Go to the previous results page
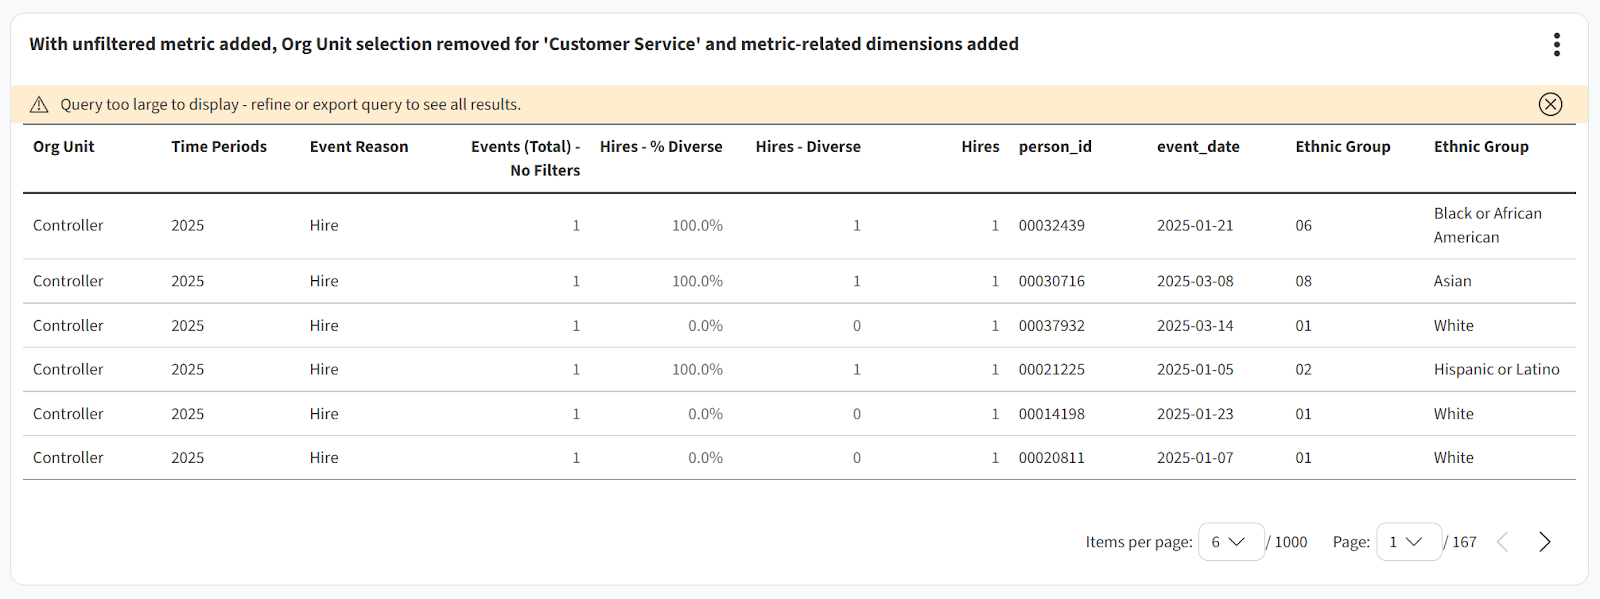Image resolution: width=1600 pixels, height=599 pixels. [x=1502, y=542]
